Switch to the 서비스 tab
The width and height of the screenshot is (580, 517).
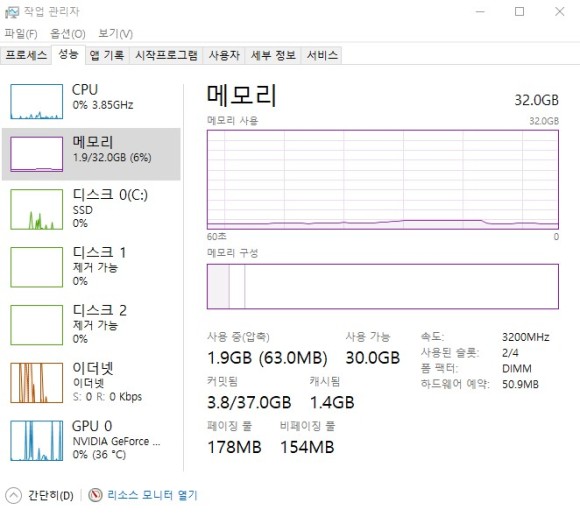coord(322,55)
